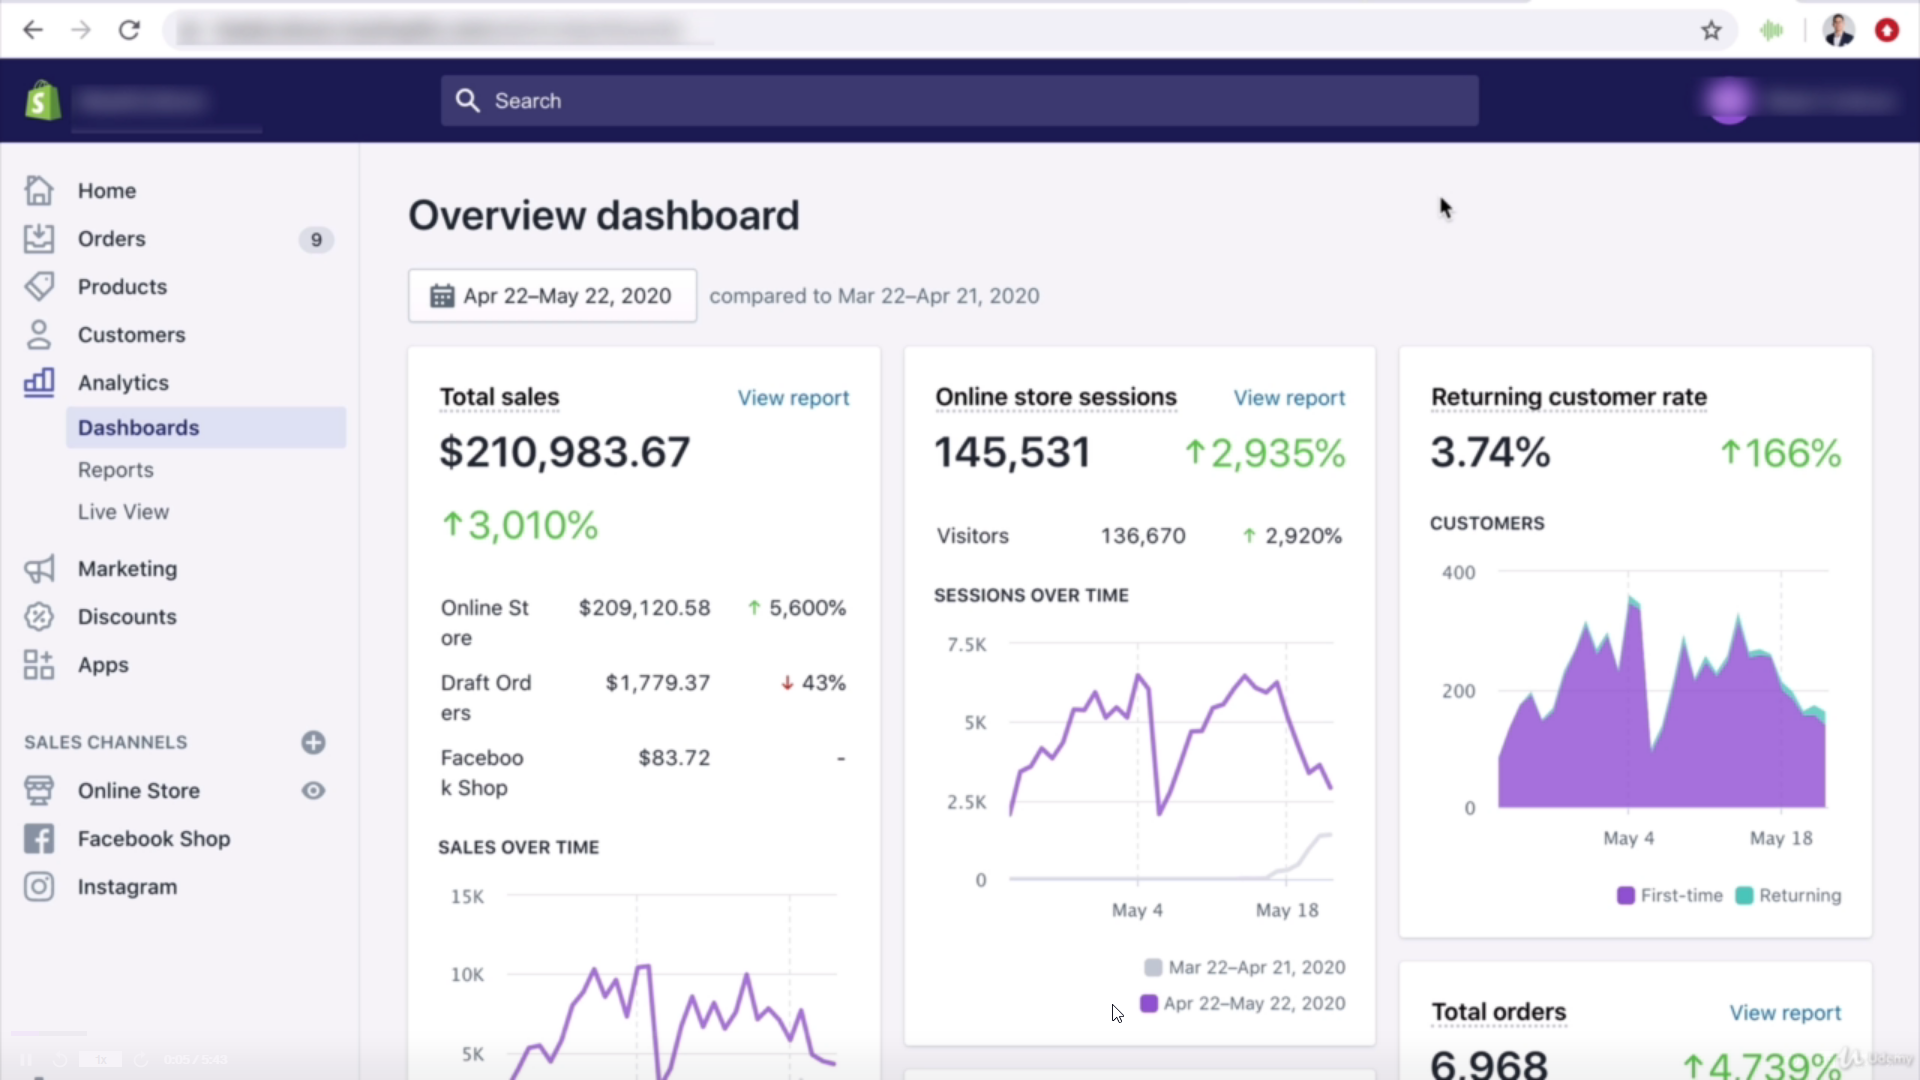
Task: Click the Shopify bag logo
Action: 43,101
